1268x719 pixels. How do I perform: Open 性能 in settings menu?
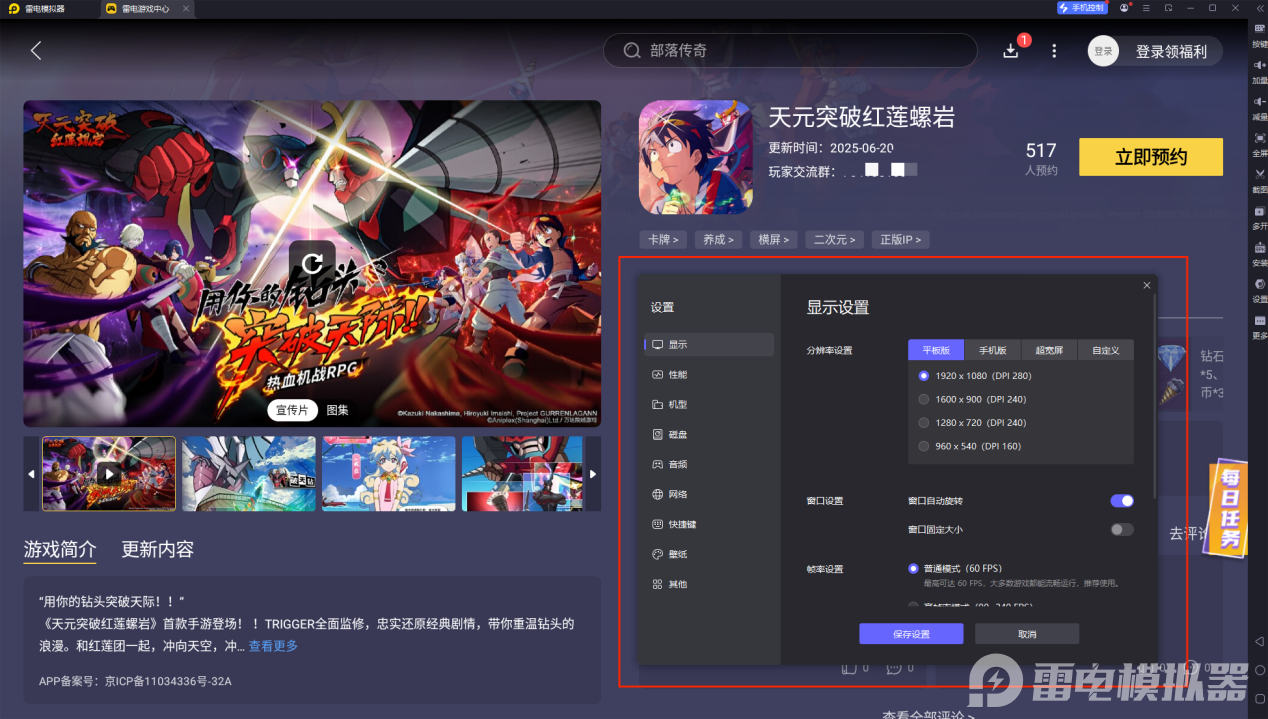pos(709,374)
